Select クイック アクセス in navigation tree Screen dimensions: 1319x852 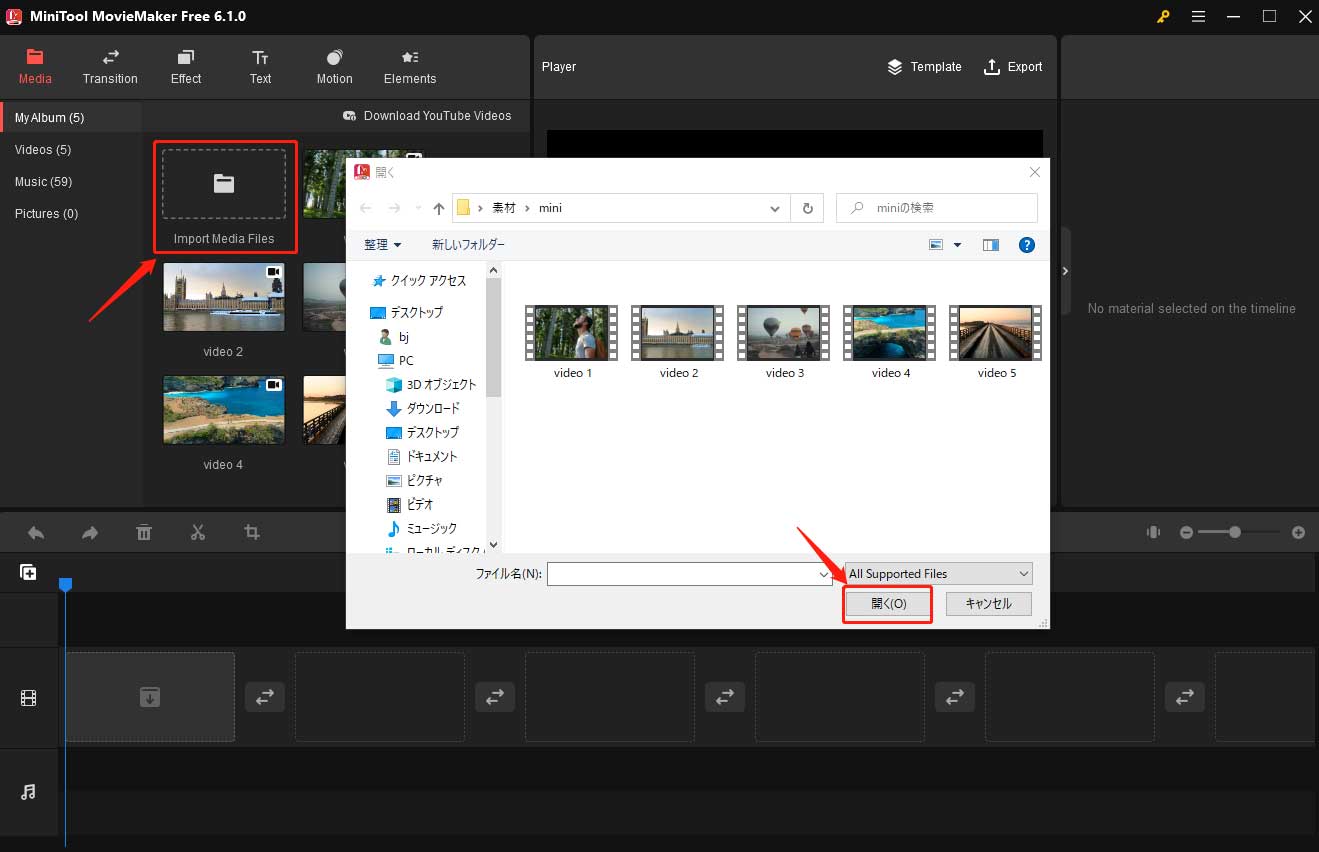pos(419,281)
